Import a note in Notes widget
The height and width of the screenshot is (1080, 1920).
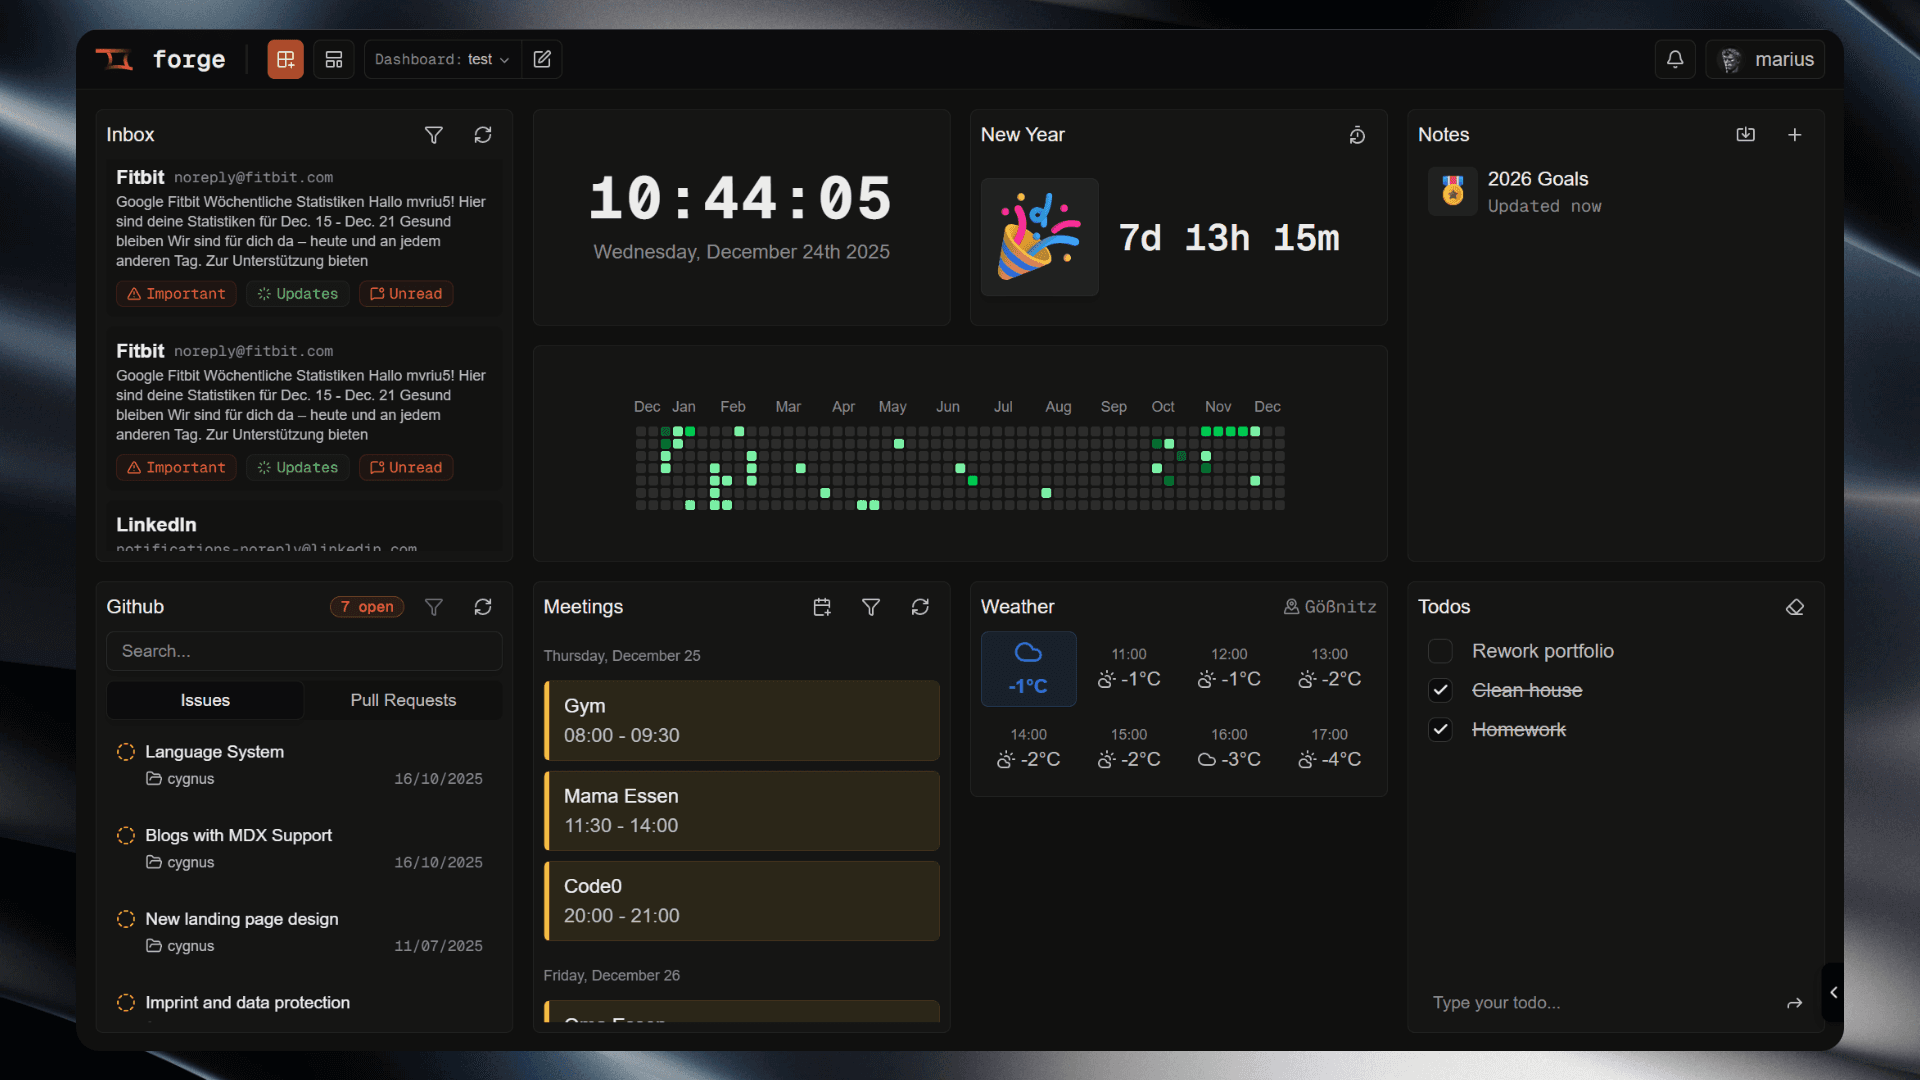point(1746,135)
